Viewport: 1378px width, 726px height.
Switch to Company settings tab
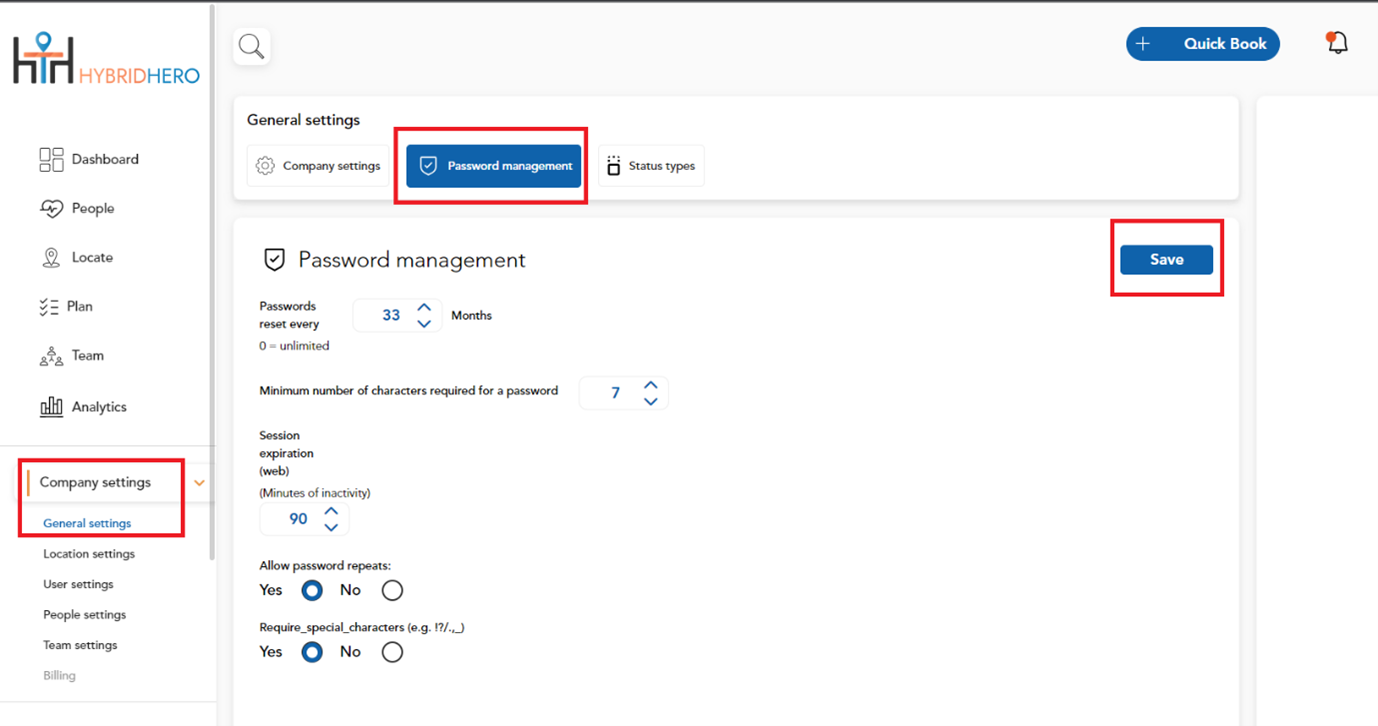tap(318, 166)
